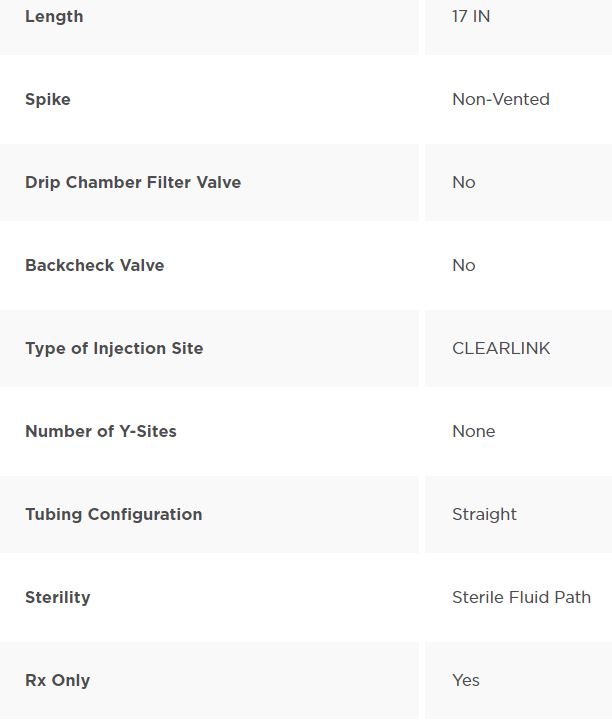
Task: Click the Rx Only label
Action: click(57, 681)
